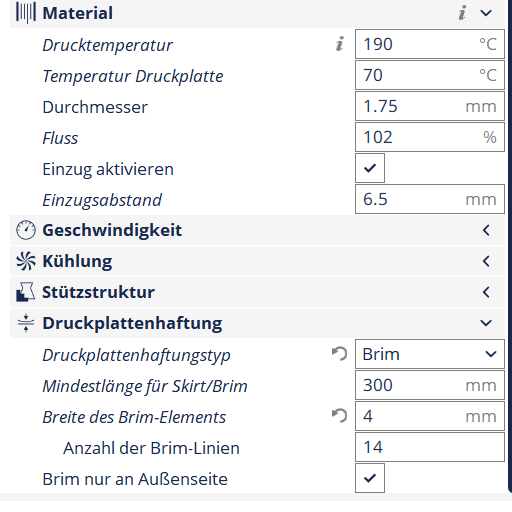Expand the Geschwindigkeit section chevron

coord(486,230)
